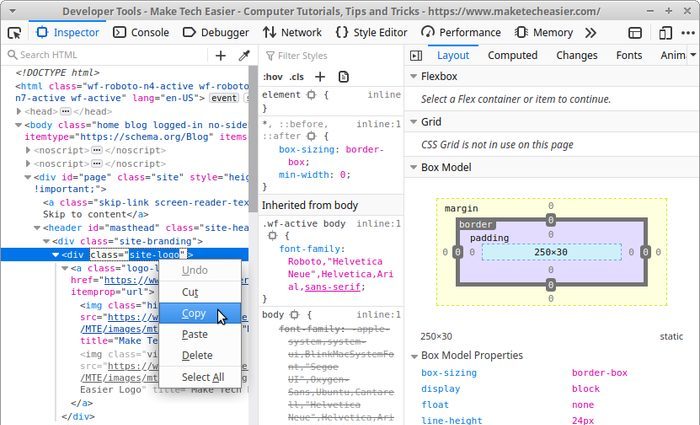
Task: Collapse the Box Model Properties section
Action: click(x=414, y=356)
